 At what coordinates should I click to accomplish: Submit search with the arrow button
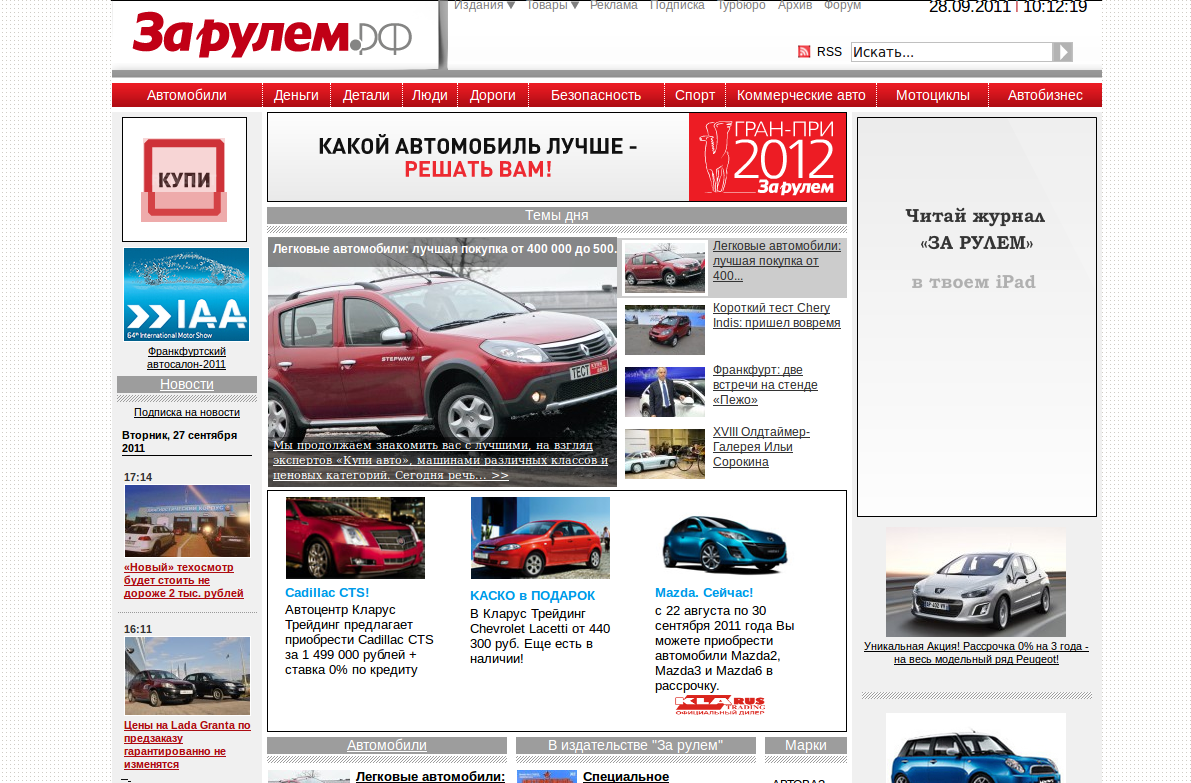tap(1062, 52)
